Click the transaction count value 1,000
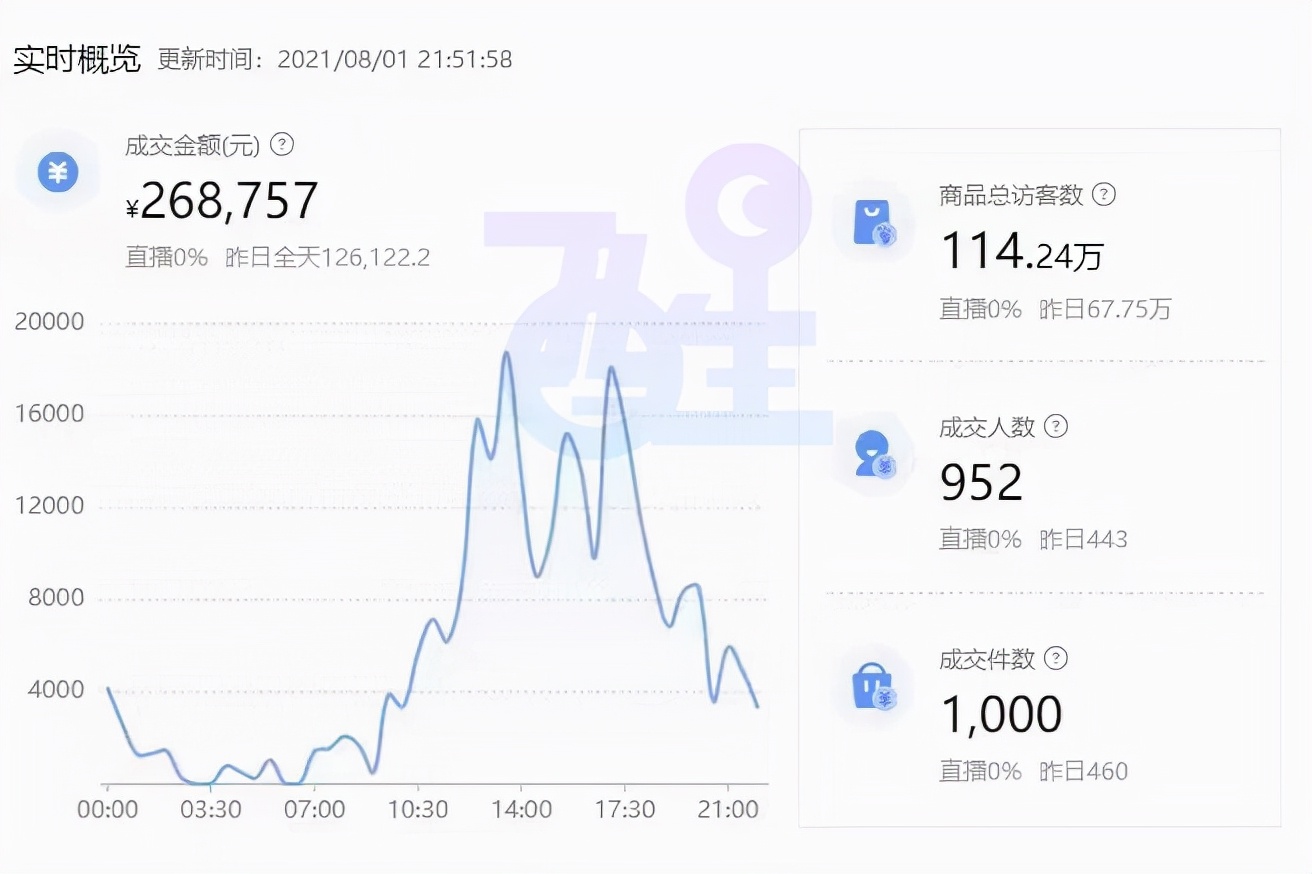Screen dimensions: 1312x874 [1001, 712]
